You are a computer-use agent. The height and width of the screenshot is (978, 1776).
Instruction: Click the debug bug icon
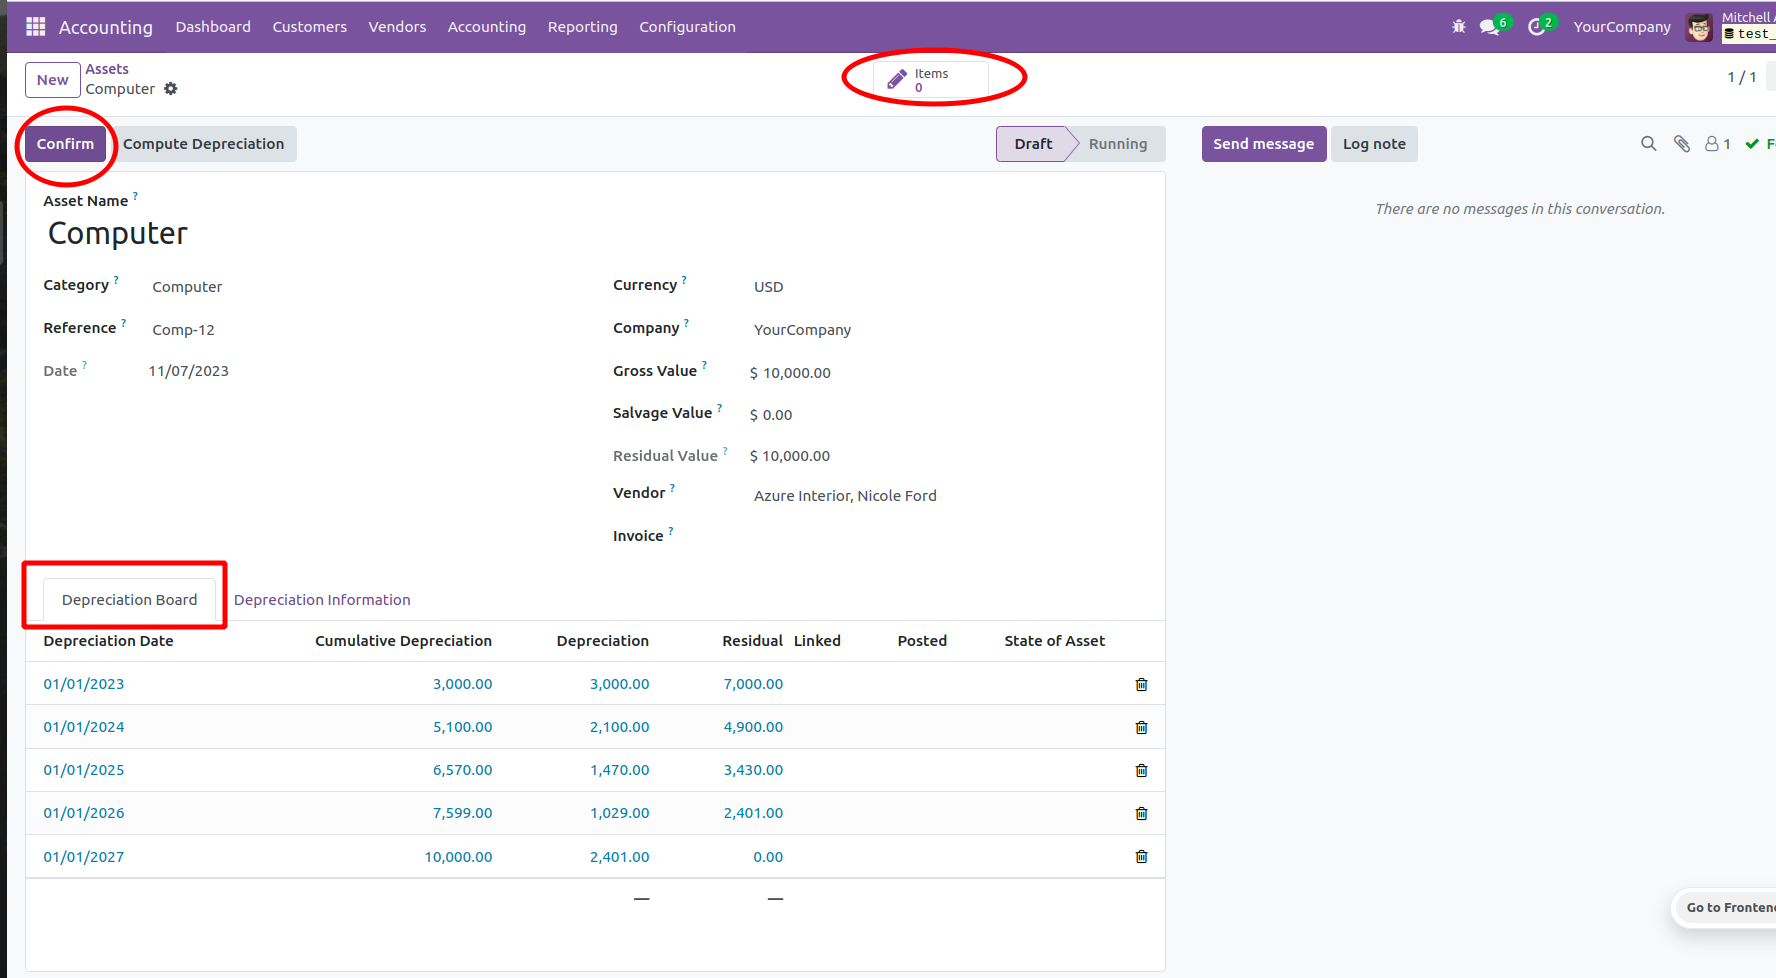[x=1459, y=27]
